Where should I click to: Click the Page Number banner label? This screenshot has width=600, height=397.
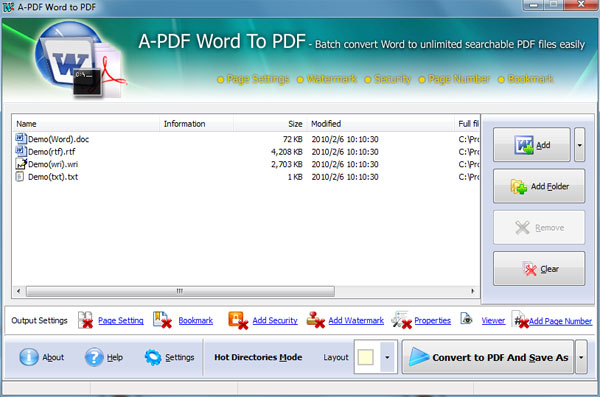point(459,79)
